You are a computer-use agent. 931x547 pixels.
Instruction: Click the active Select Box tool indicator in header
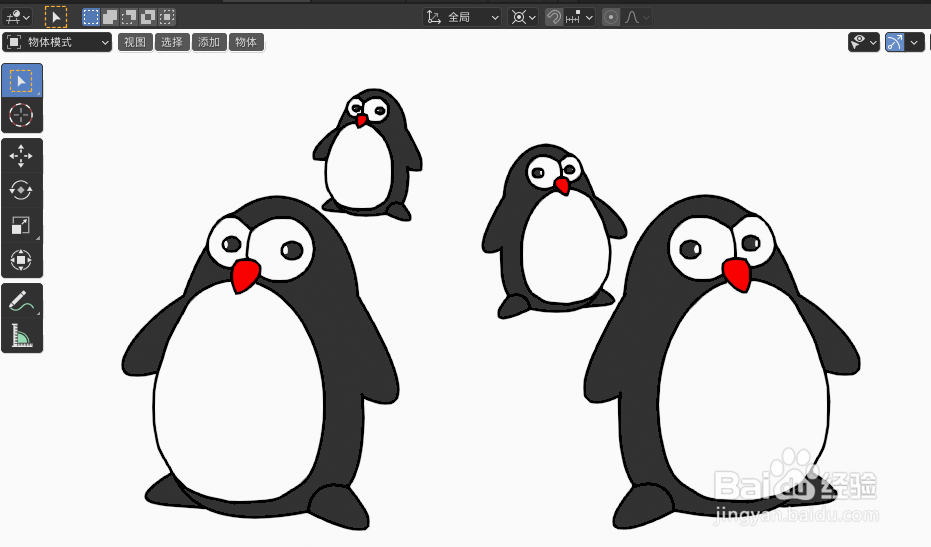point(56,17)
